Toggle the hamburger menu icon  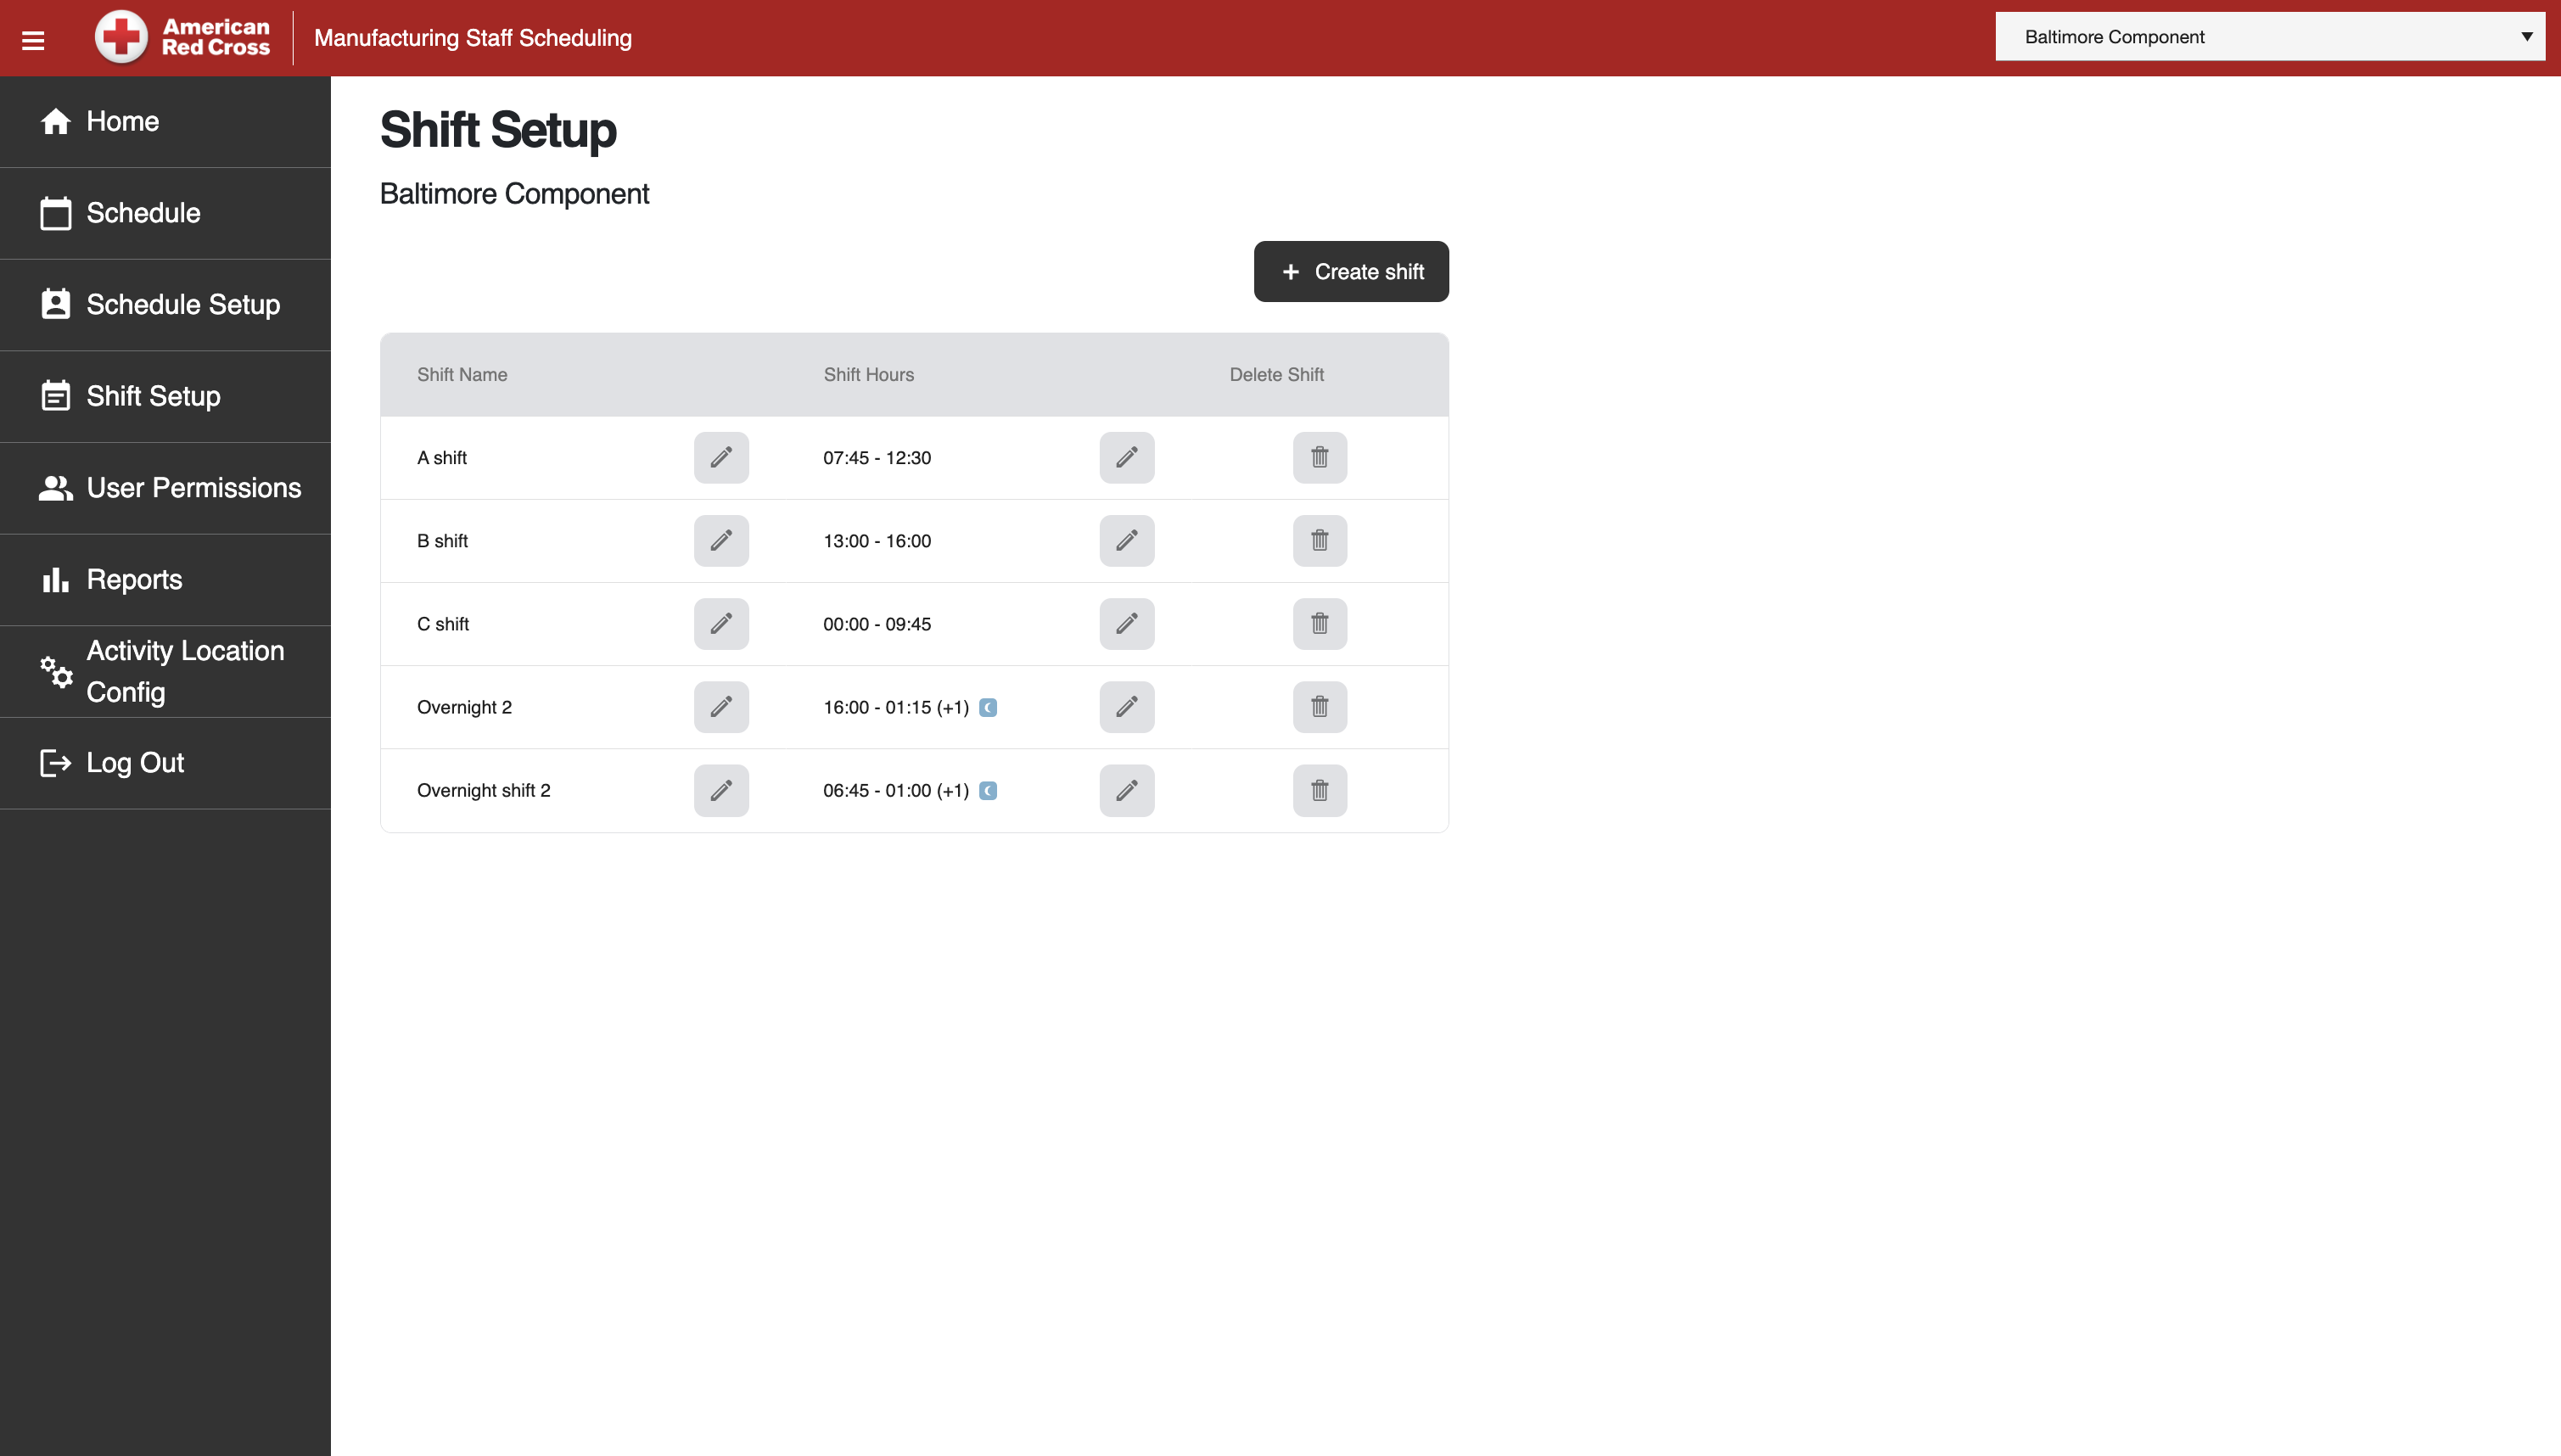[x=33, y=39]
